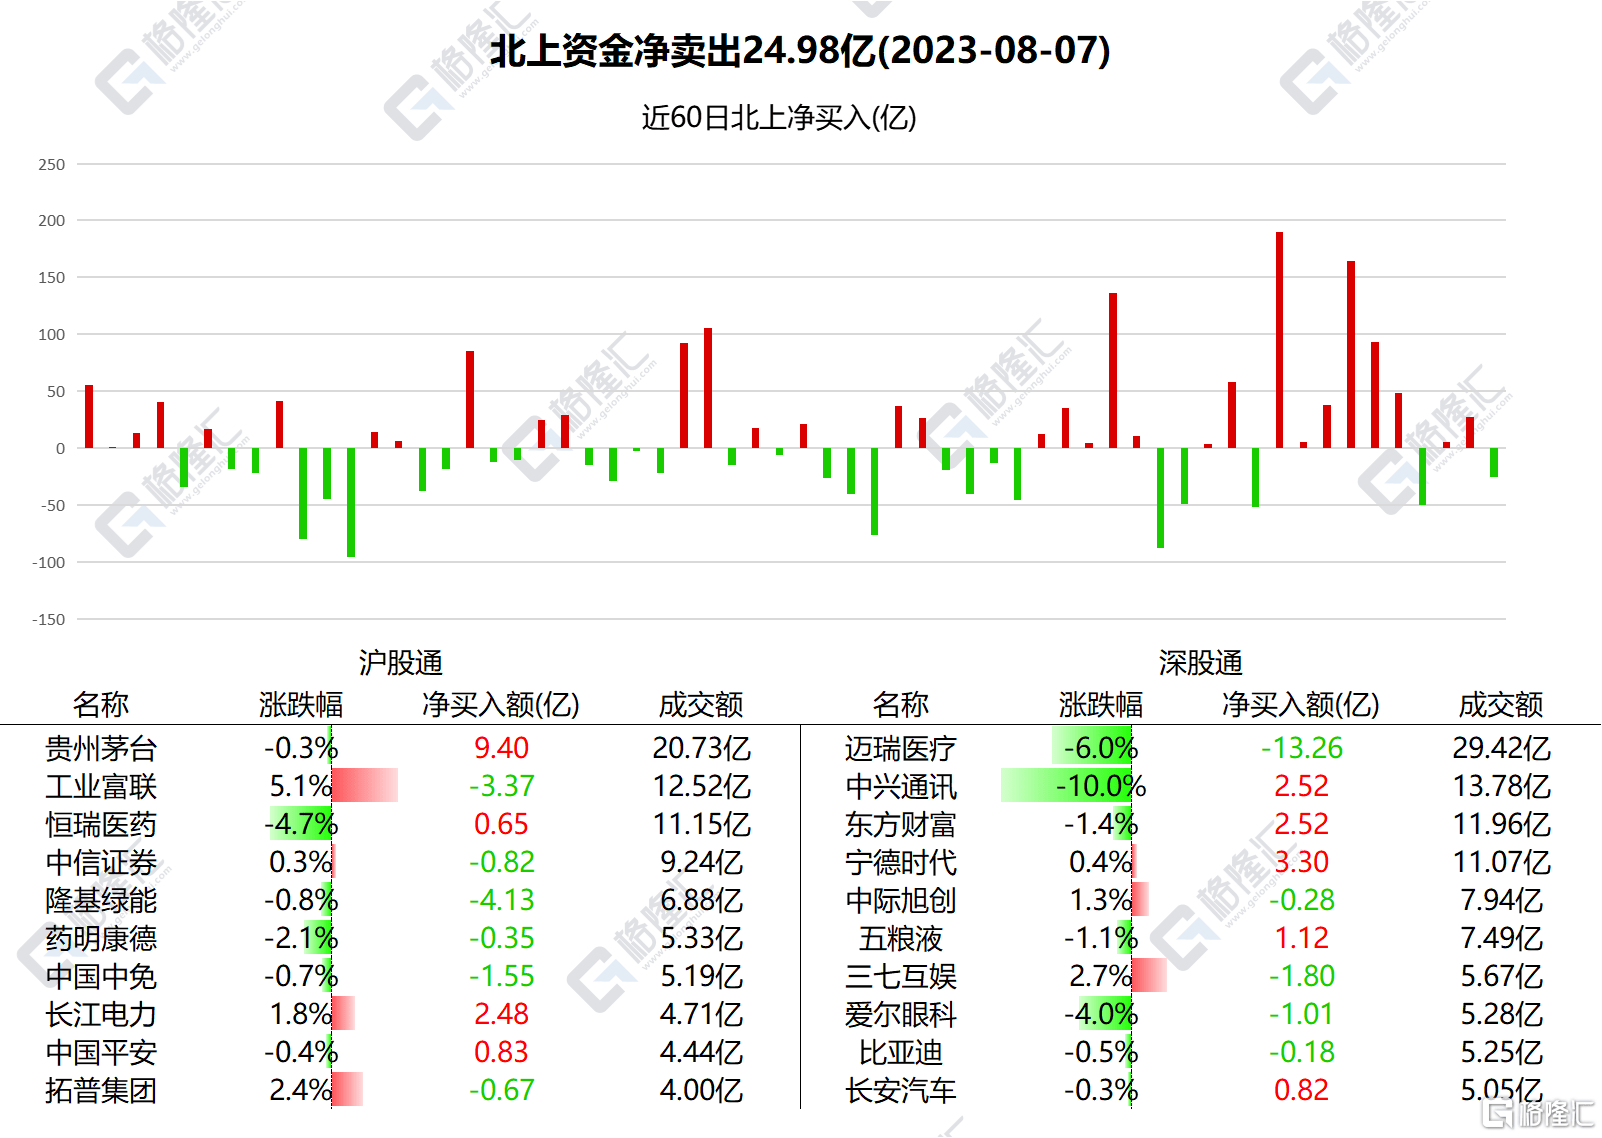
Task: Click the deepest green bar near -95
Action: [x=351, y=502]
